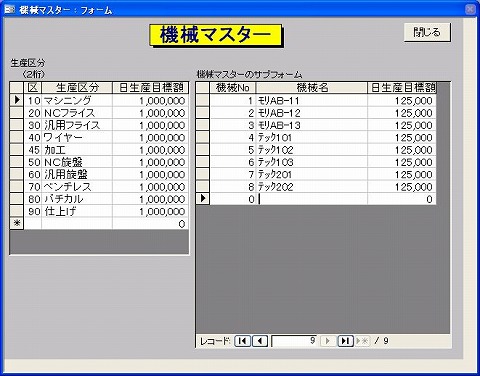480x376 pixels.
Task: Click the record number input box
Action: [294, 341]
